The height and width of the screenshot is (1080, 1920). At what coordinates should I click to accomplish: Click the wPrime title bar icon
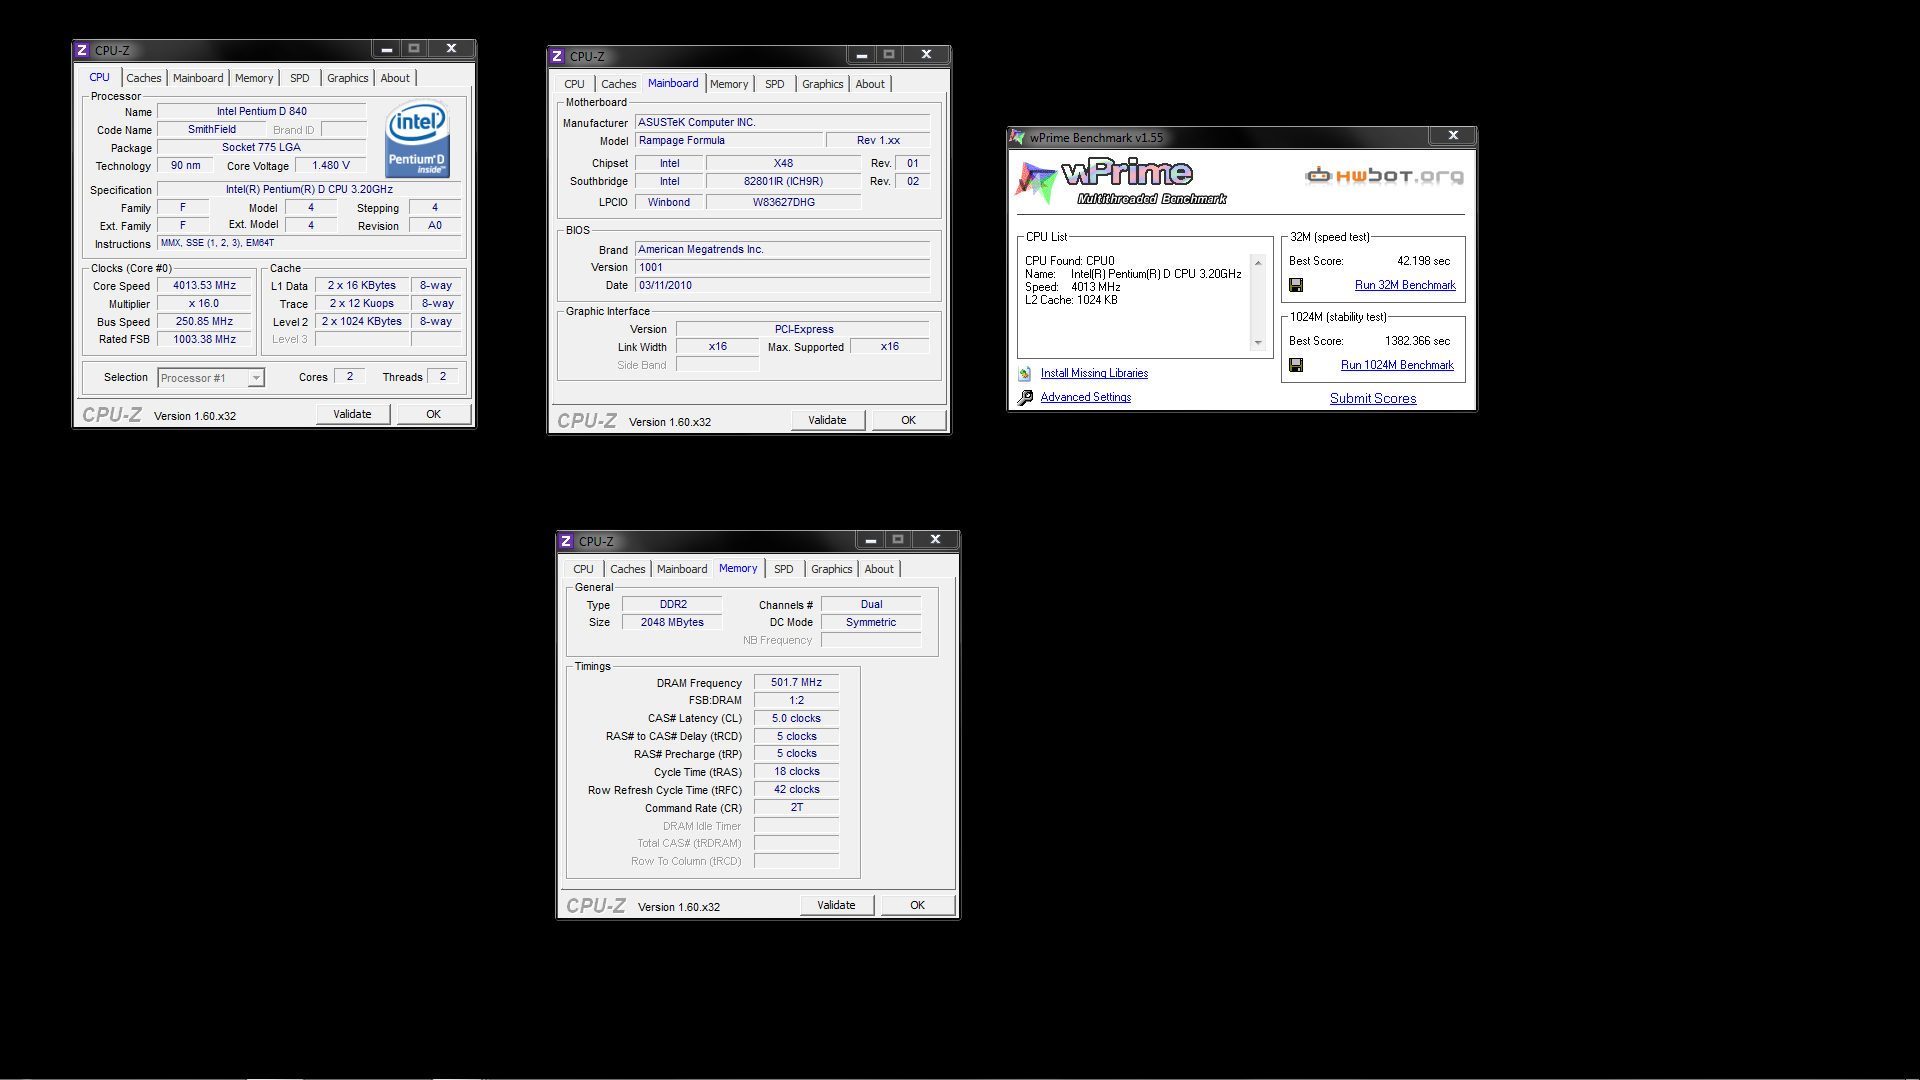pyautogui.click(x=1018, y=137)
